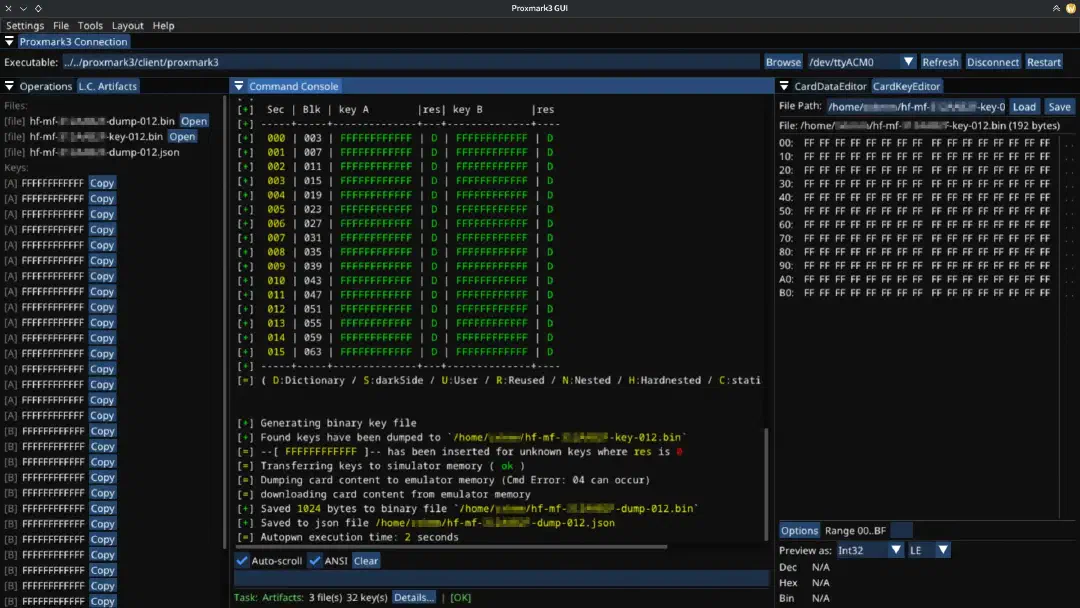This screenshot has width=1080, height=608.
Task: Collapse the Command Console panel triangle
Action: point(239,86)
